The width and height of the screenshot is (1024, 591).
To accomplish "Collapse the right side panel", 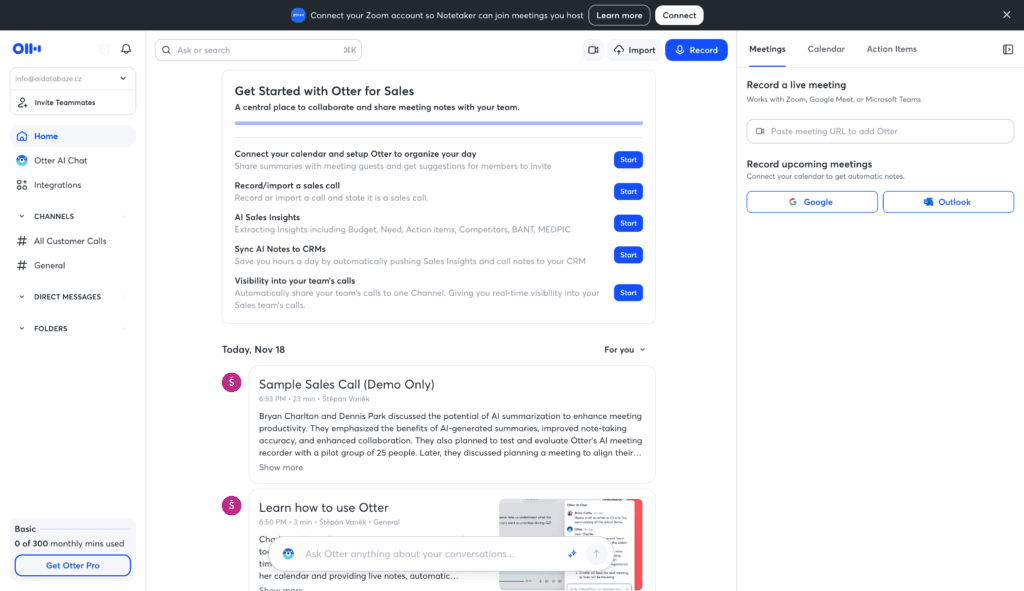I will coord(1007,49).
